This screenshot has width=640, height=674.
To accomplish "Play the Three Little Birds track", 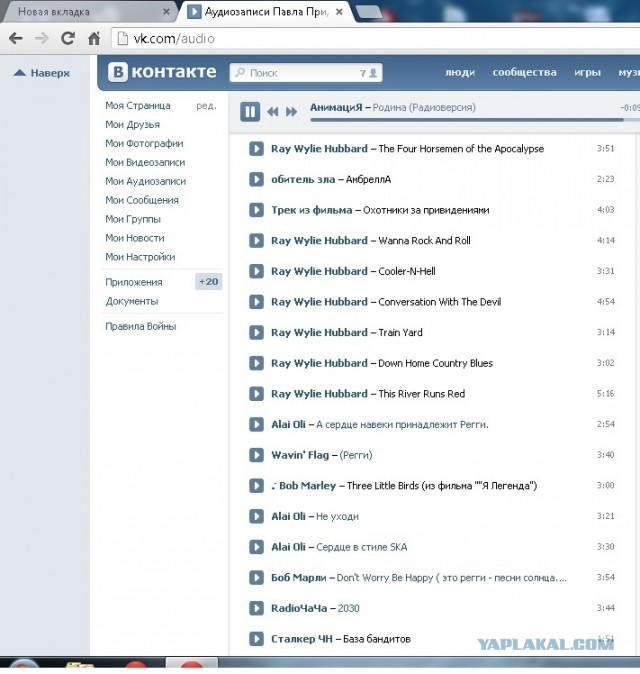I will tap(256, 486).
